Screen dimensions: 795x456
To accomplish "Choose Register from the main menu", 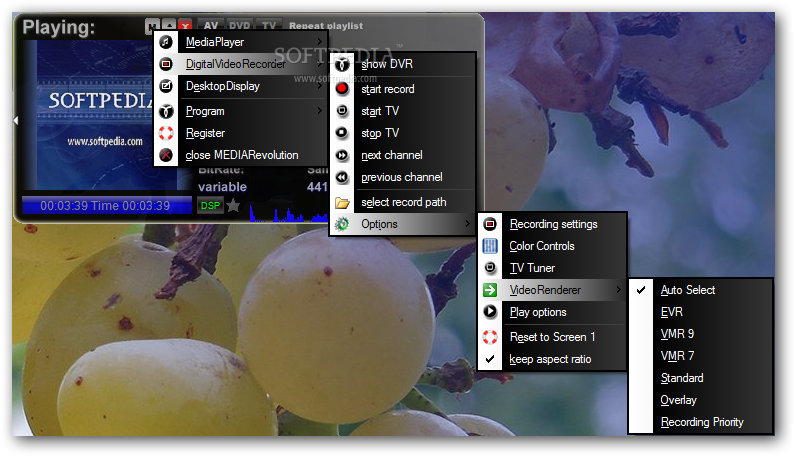I will [240, 133].
